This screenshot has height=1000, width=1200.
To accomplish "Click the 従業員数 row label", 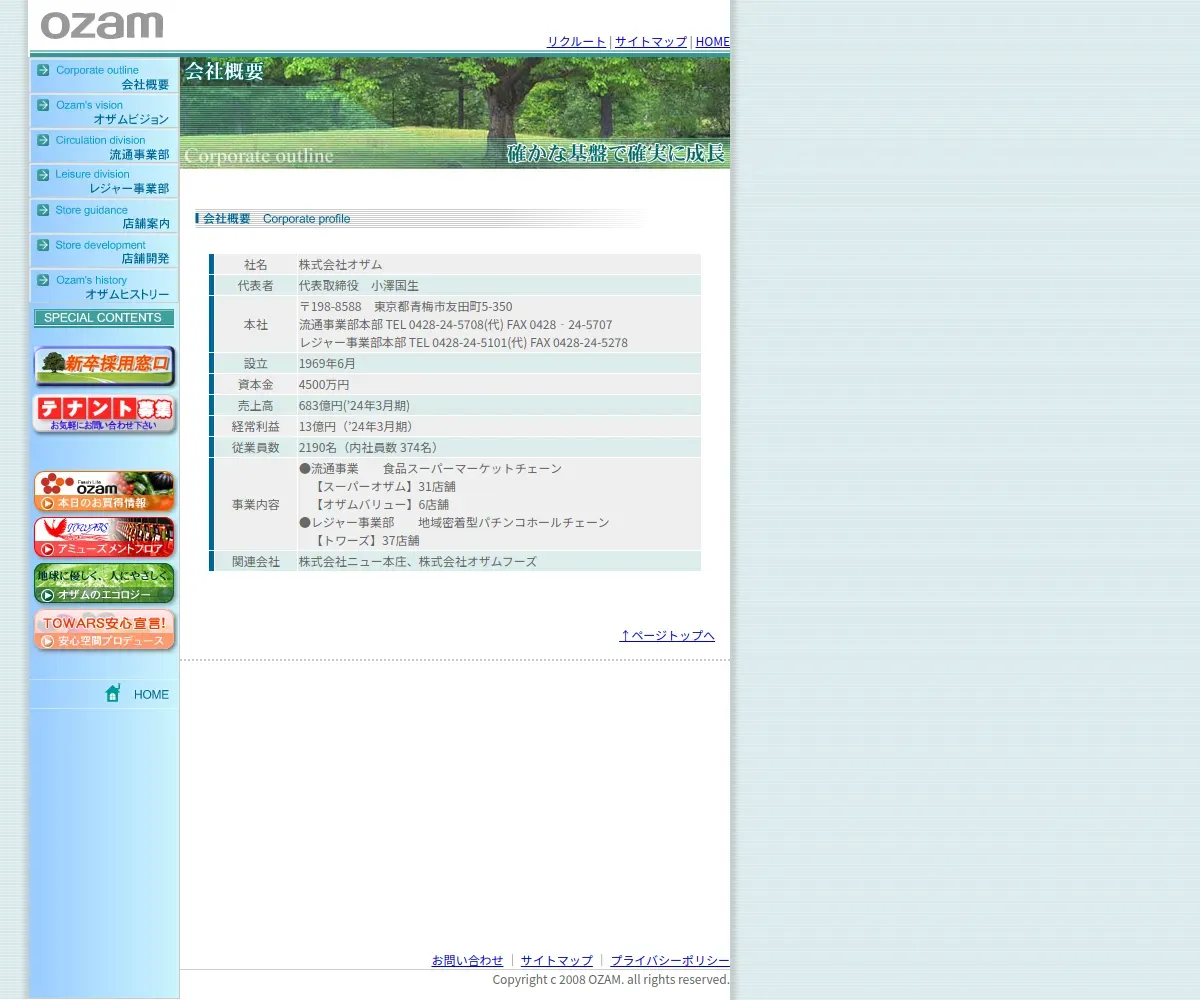I will (x=256, y=448).
